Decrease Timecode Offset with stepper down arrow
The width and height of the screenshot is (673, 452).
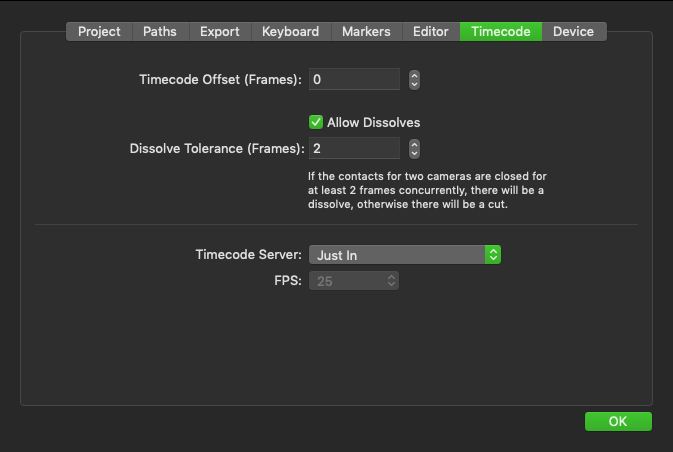pos(414,85)
